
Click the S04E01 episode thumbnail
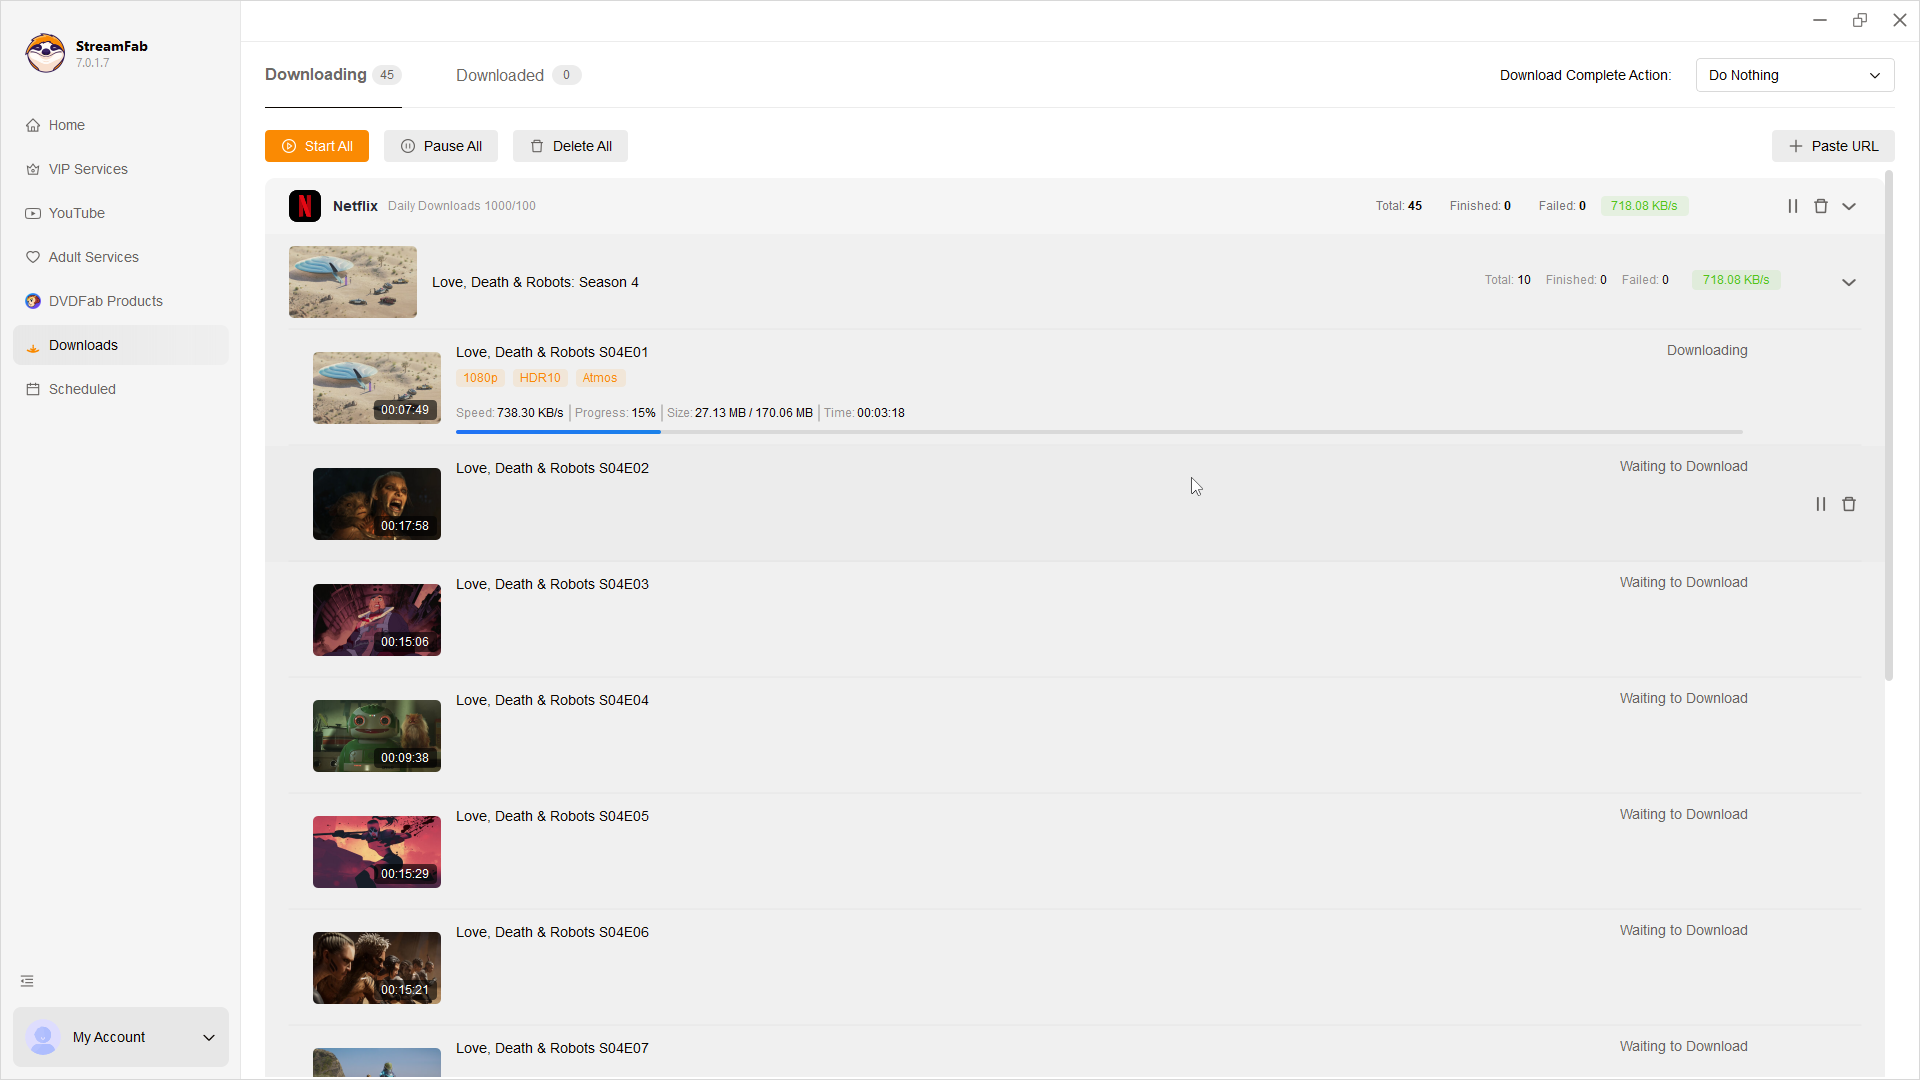[x=377, y=388]
